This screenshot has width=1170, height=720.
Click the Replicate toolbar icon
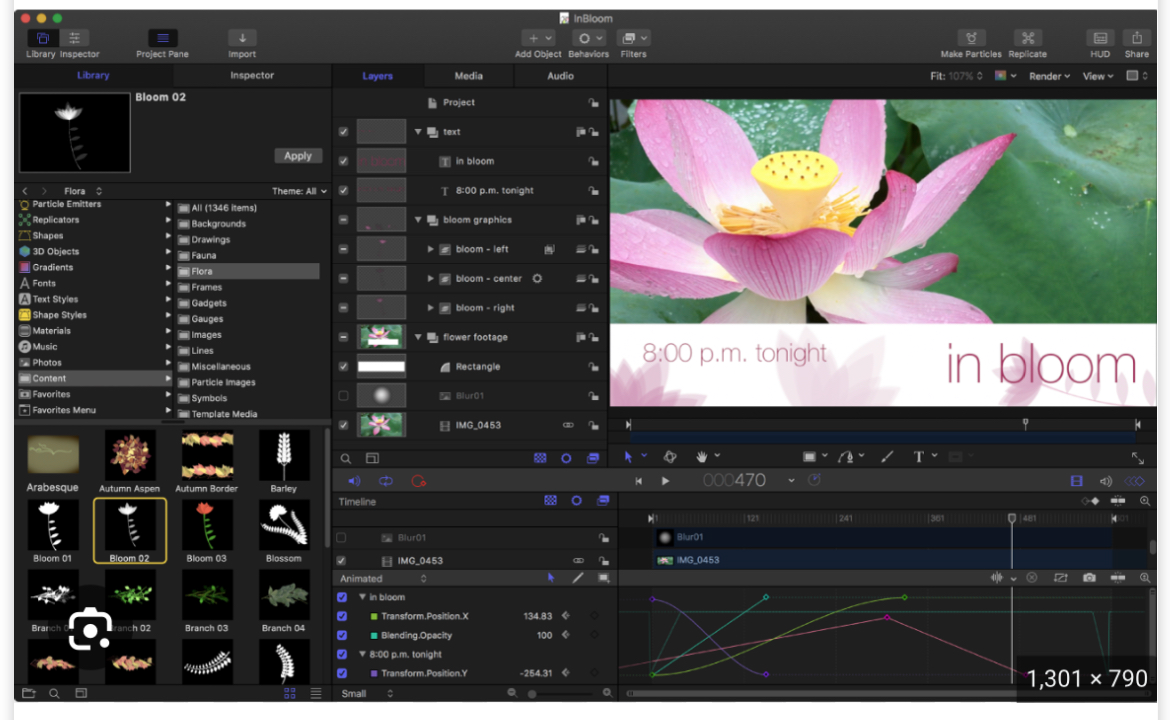pyautogui.click(x=1027, y=38)
